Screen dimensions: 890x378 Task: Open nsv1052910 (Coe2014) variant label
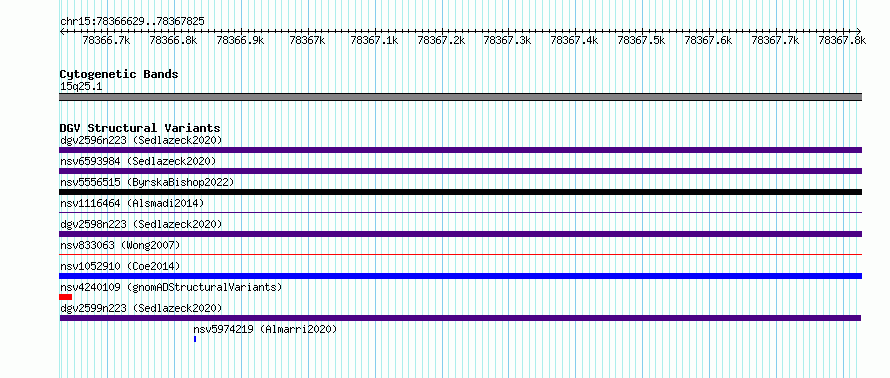pyautogui.click(x=120, y=266)
